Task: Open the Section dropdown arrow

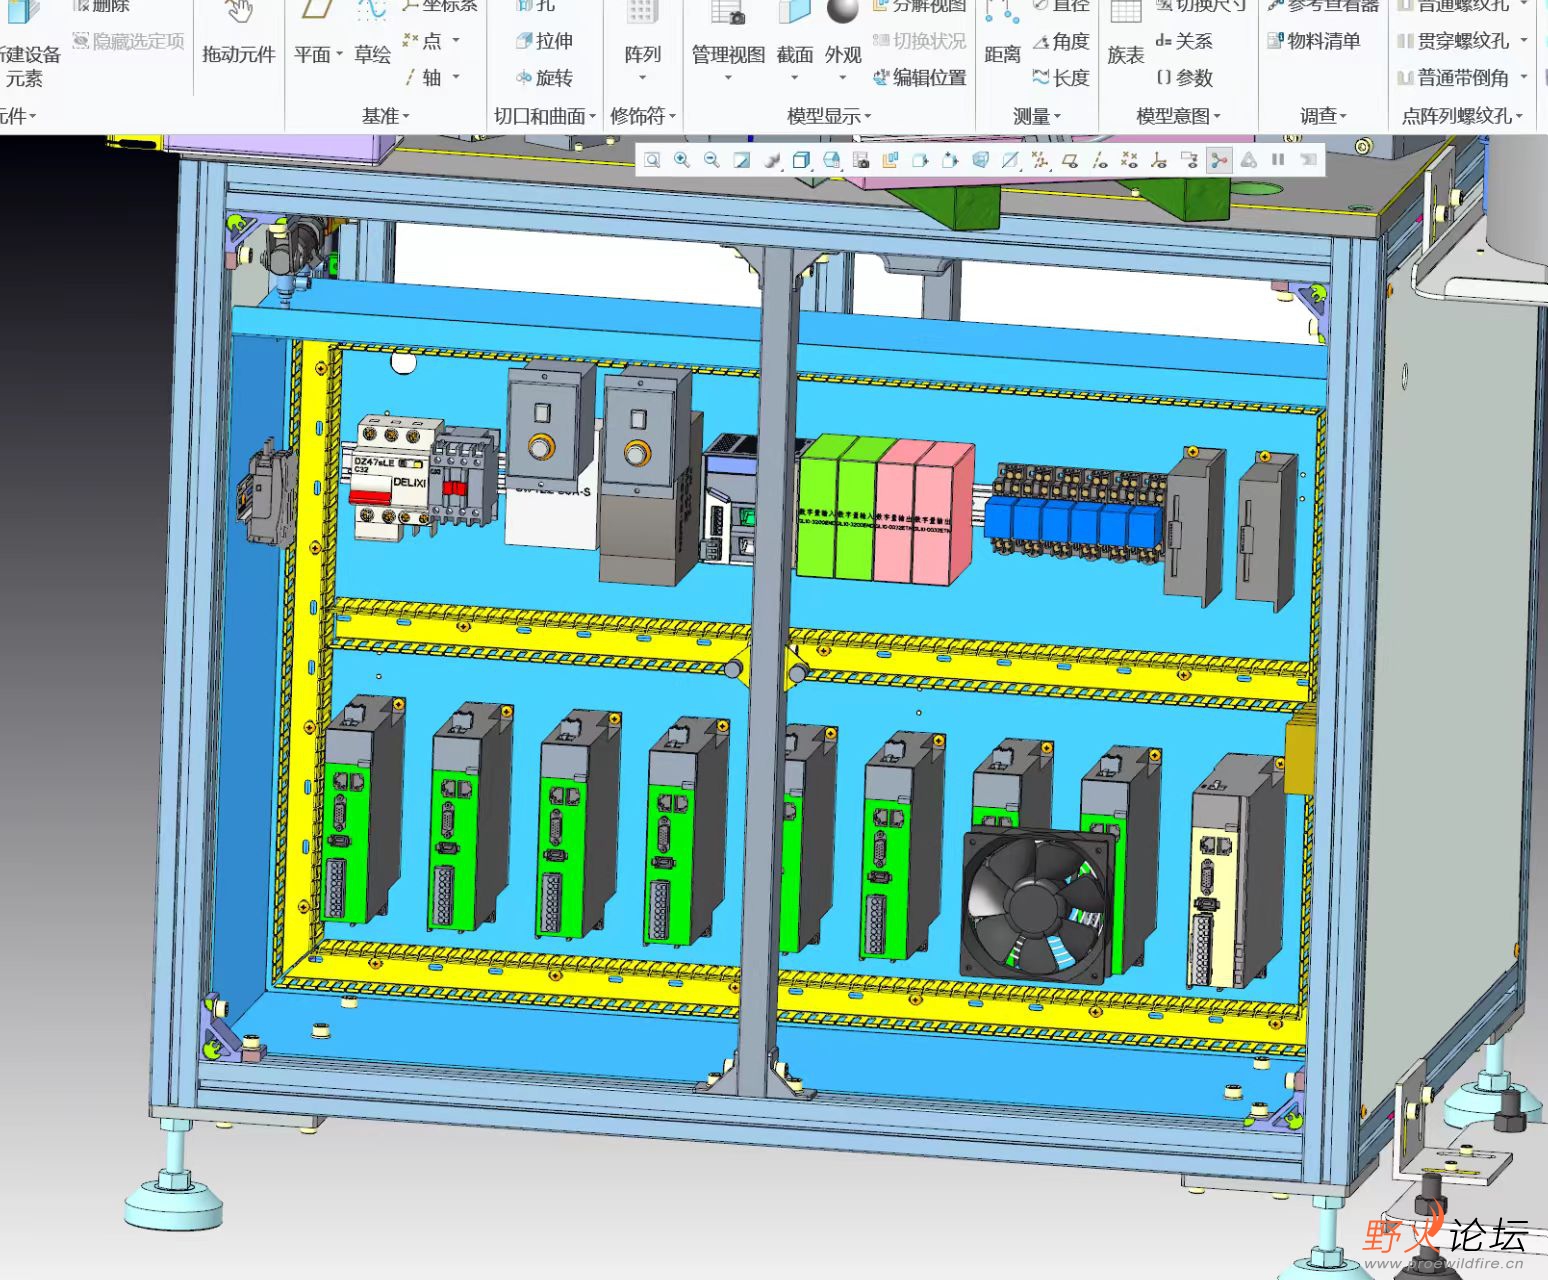Action: coord(795,77)
